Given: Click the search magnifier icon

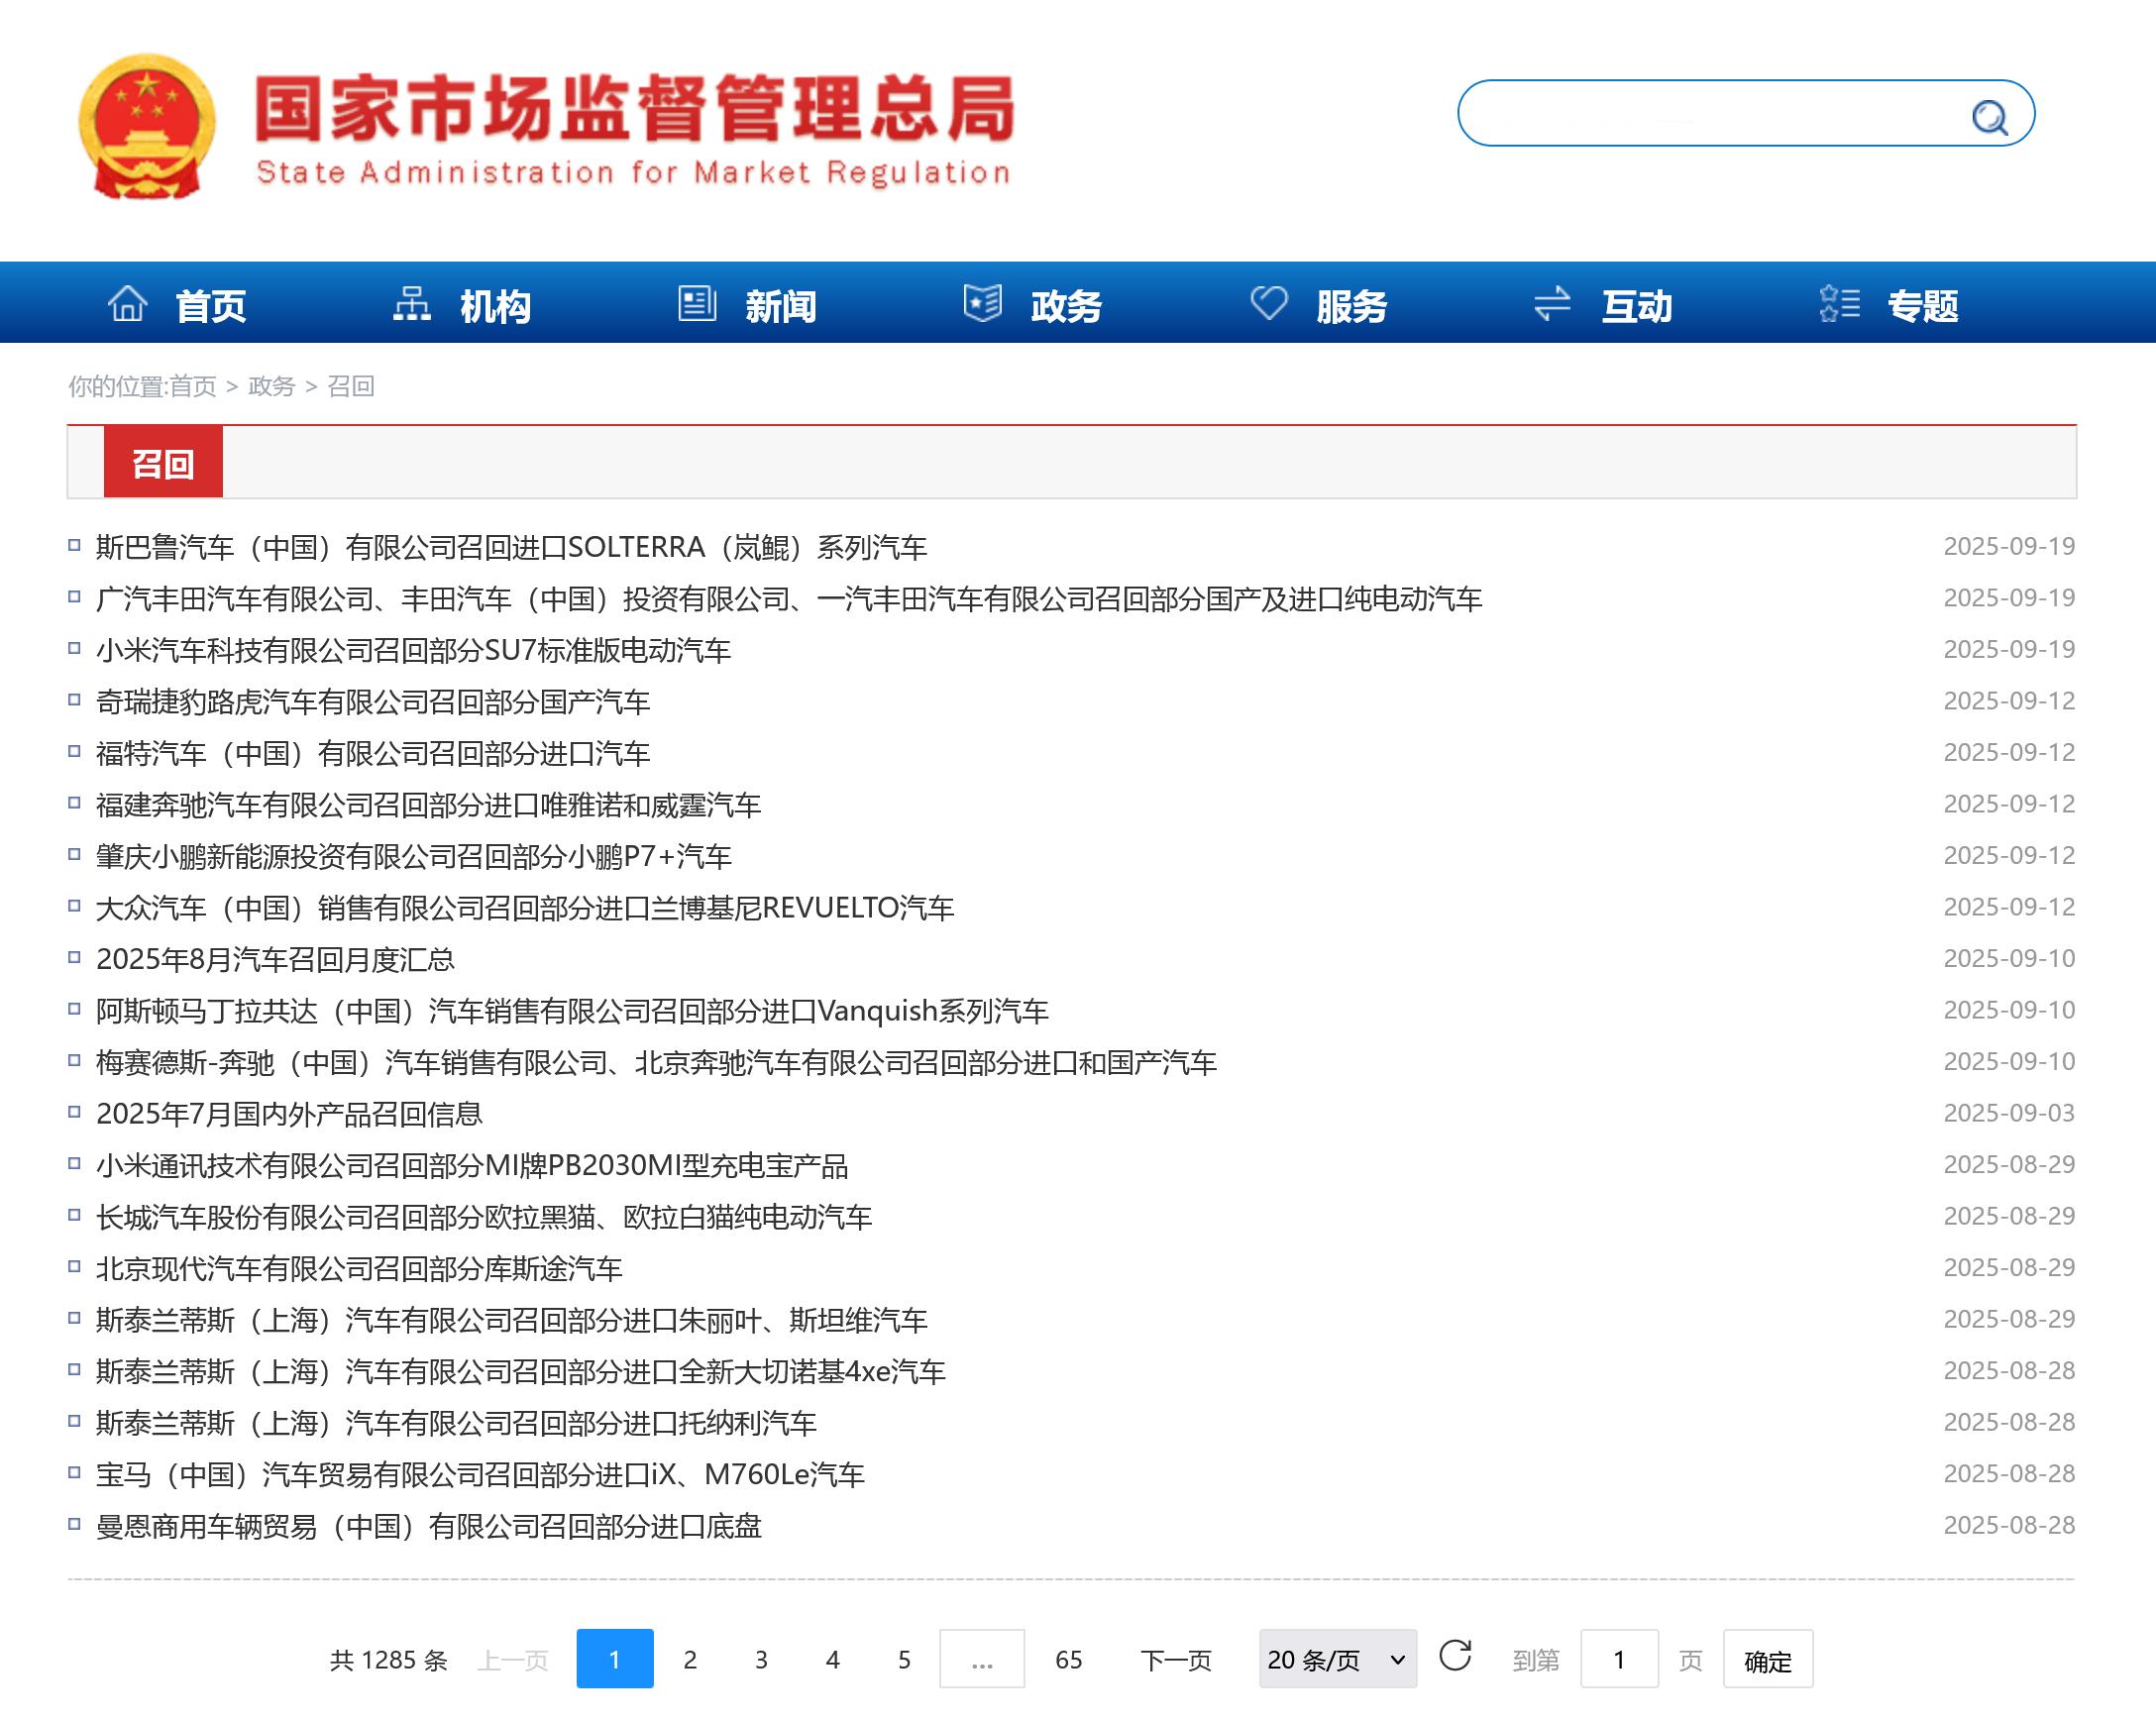Looking at the screenshot, I should (1989, 117).
